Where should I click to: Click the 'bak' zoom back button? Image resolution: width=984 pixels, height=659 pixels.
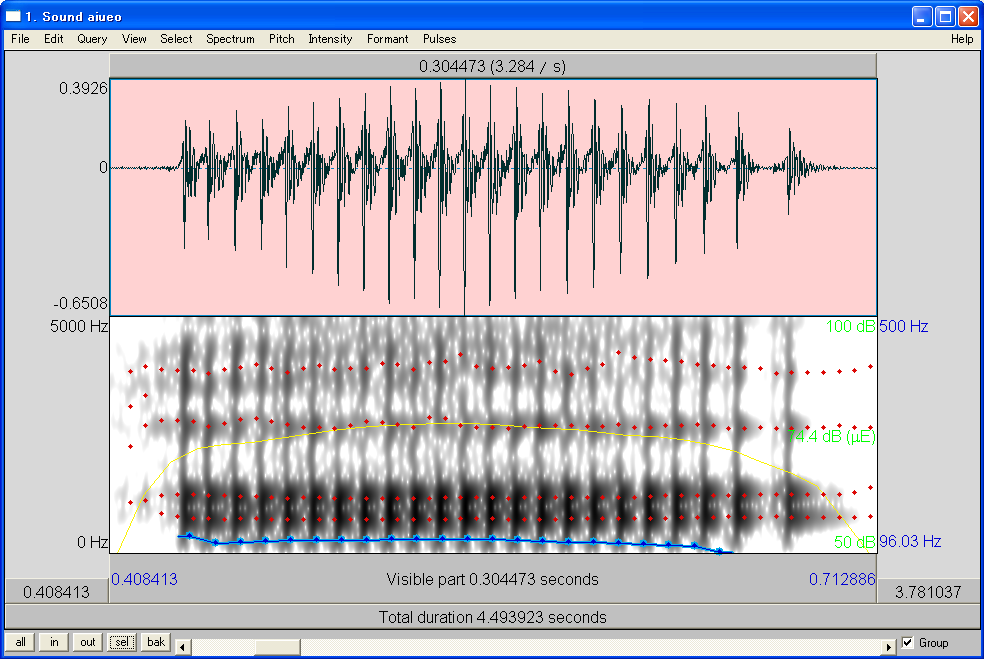(156, 642)
